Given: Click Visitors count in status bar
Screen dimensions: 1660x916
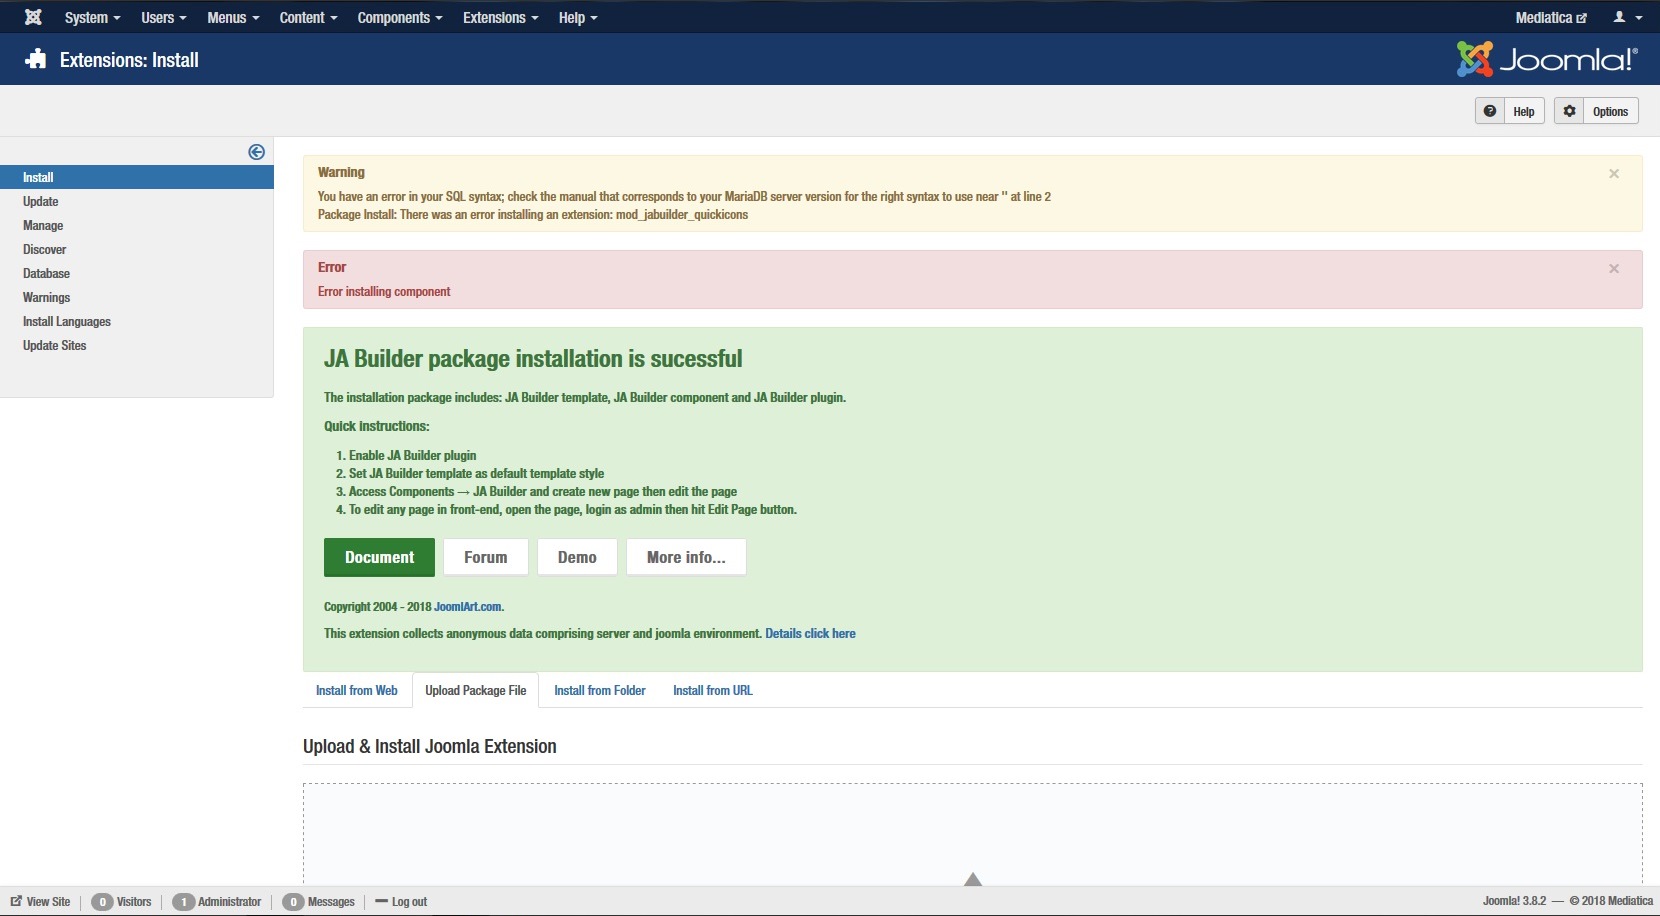Looking at the screenshot, I should 121,902.
